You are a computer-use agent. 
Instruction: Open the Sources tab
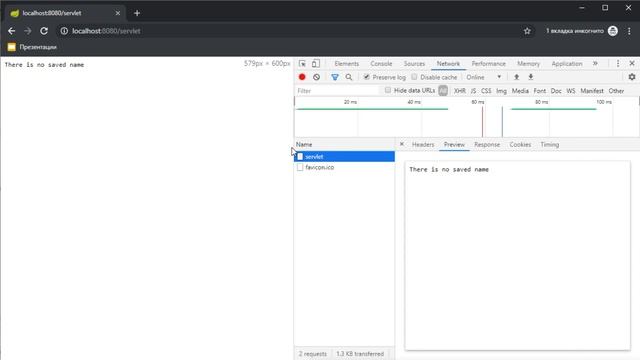(414, 64)
